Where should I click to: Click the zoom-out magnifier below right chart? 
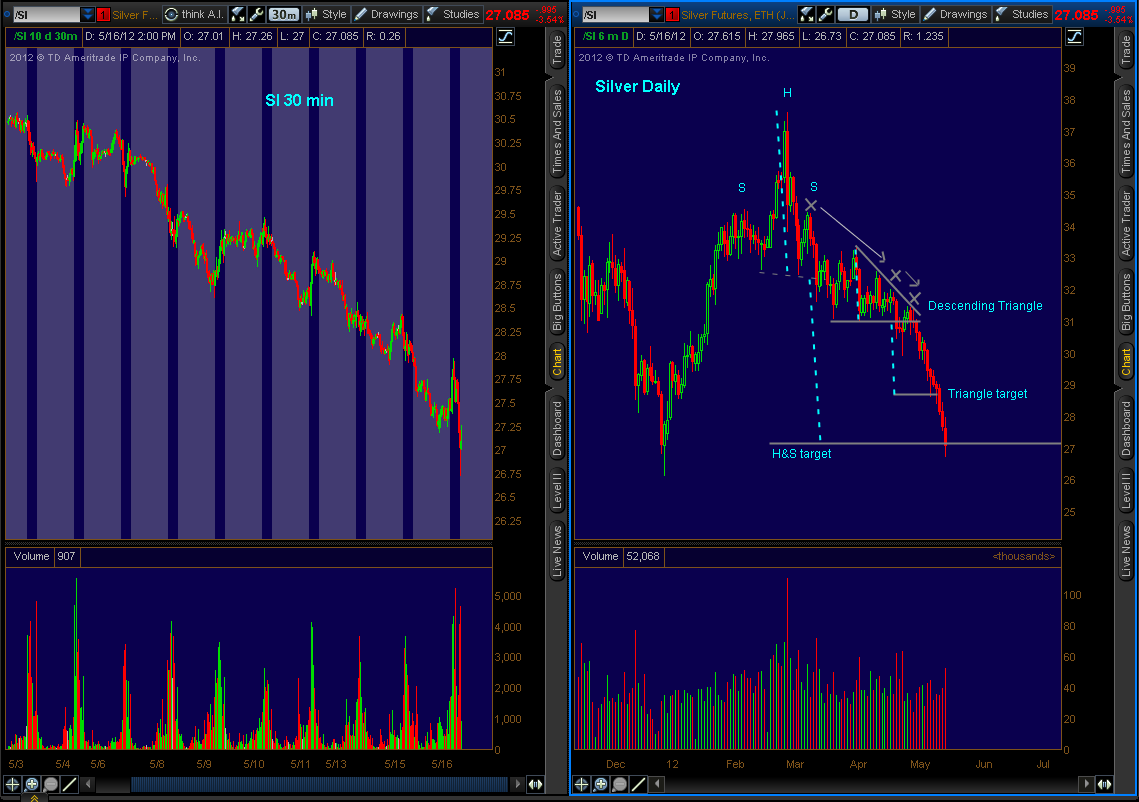620,785
